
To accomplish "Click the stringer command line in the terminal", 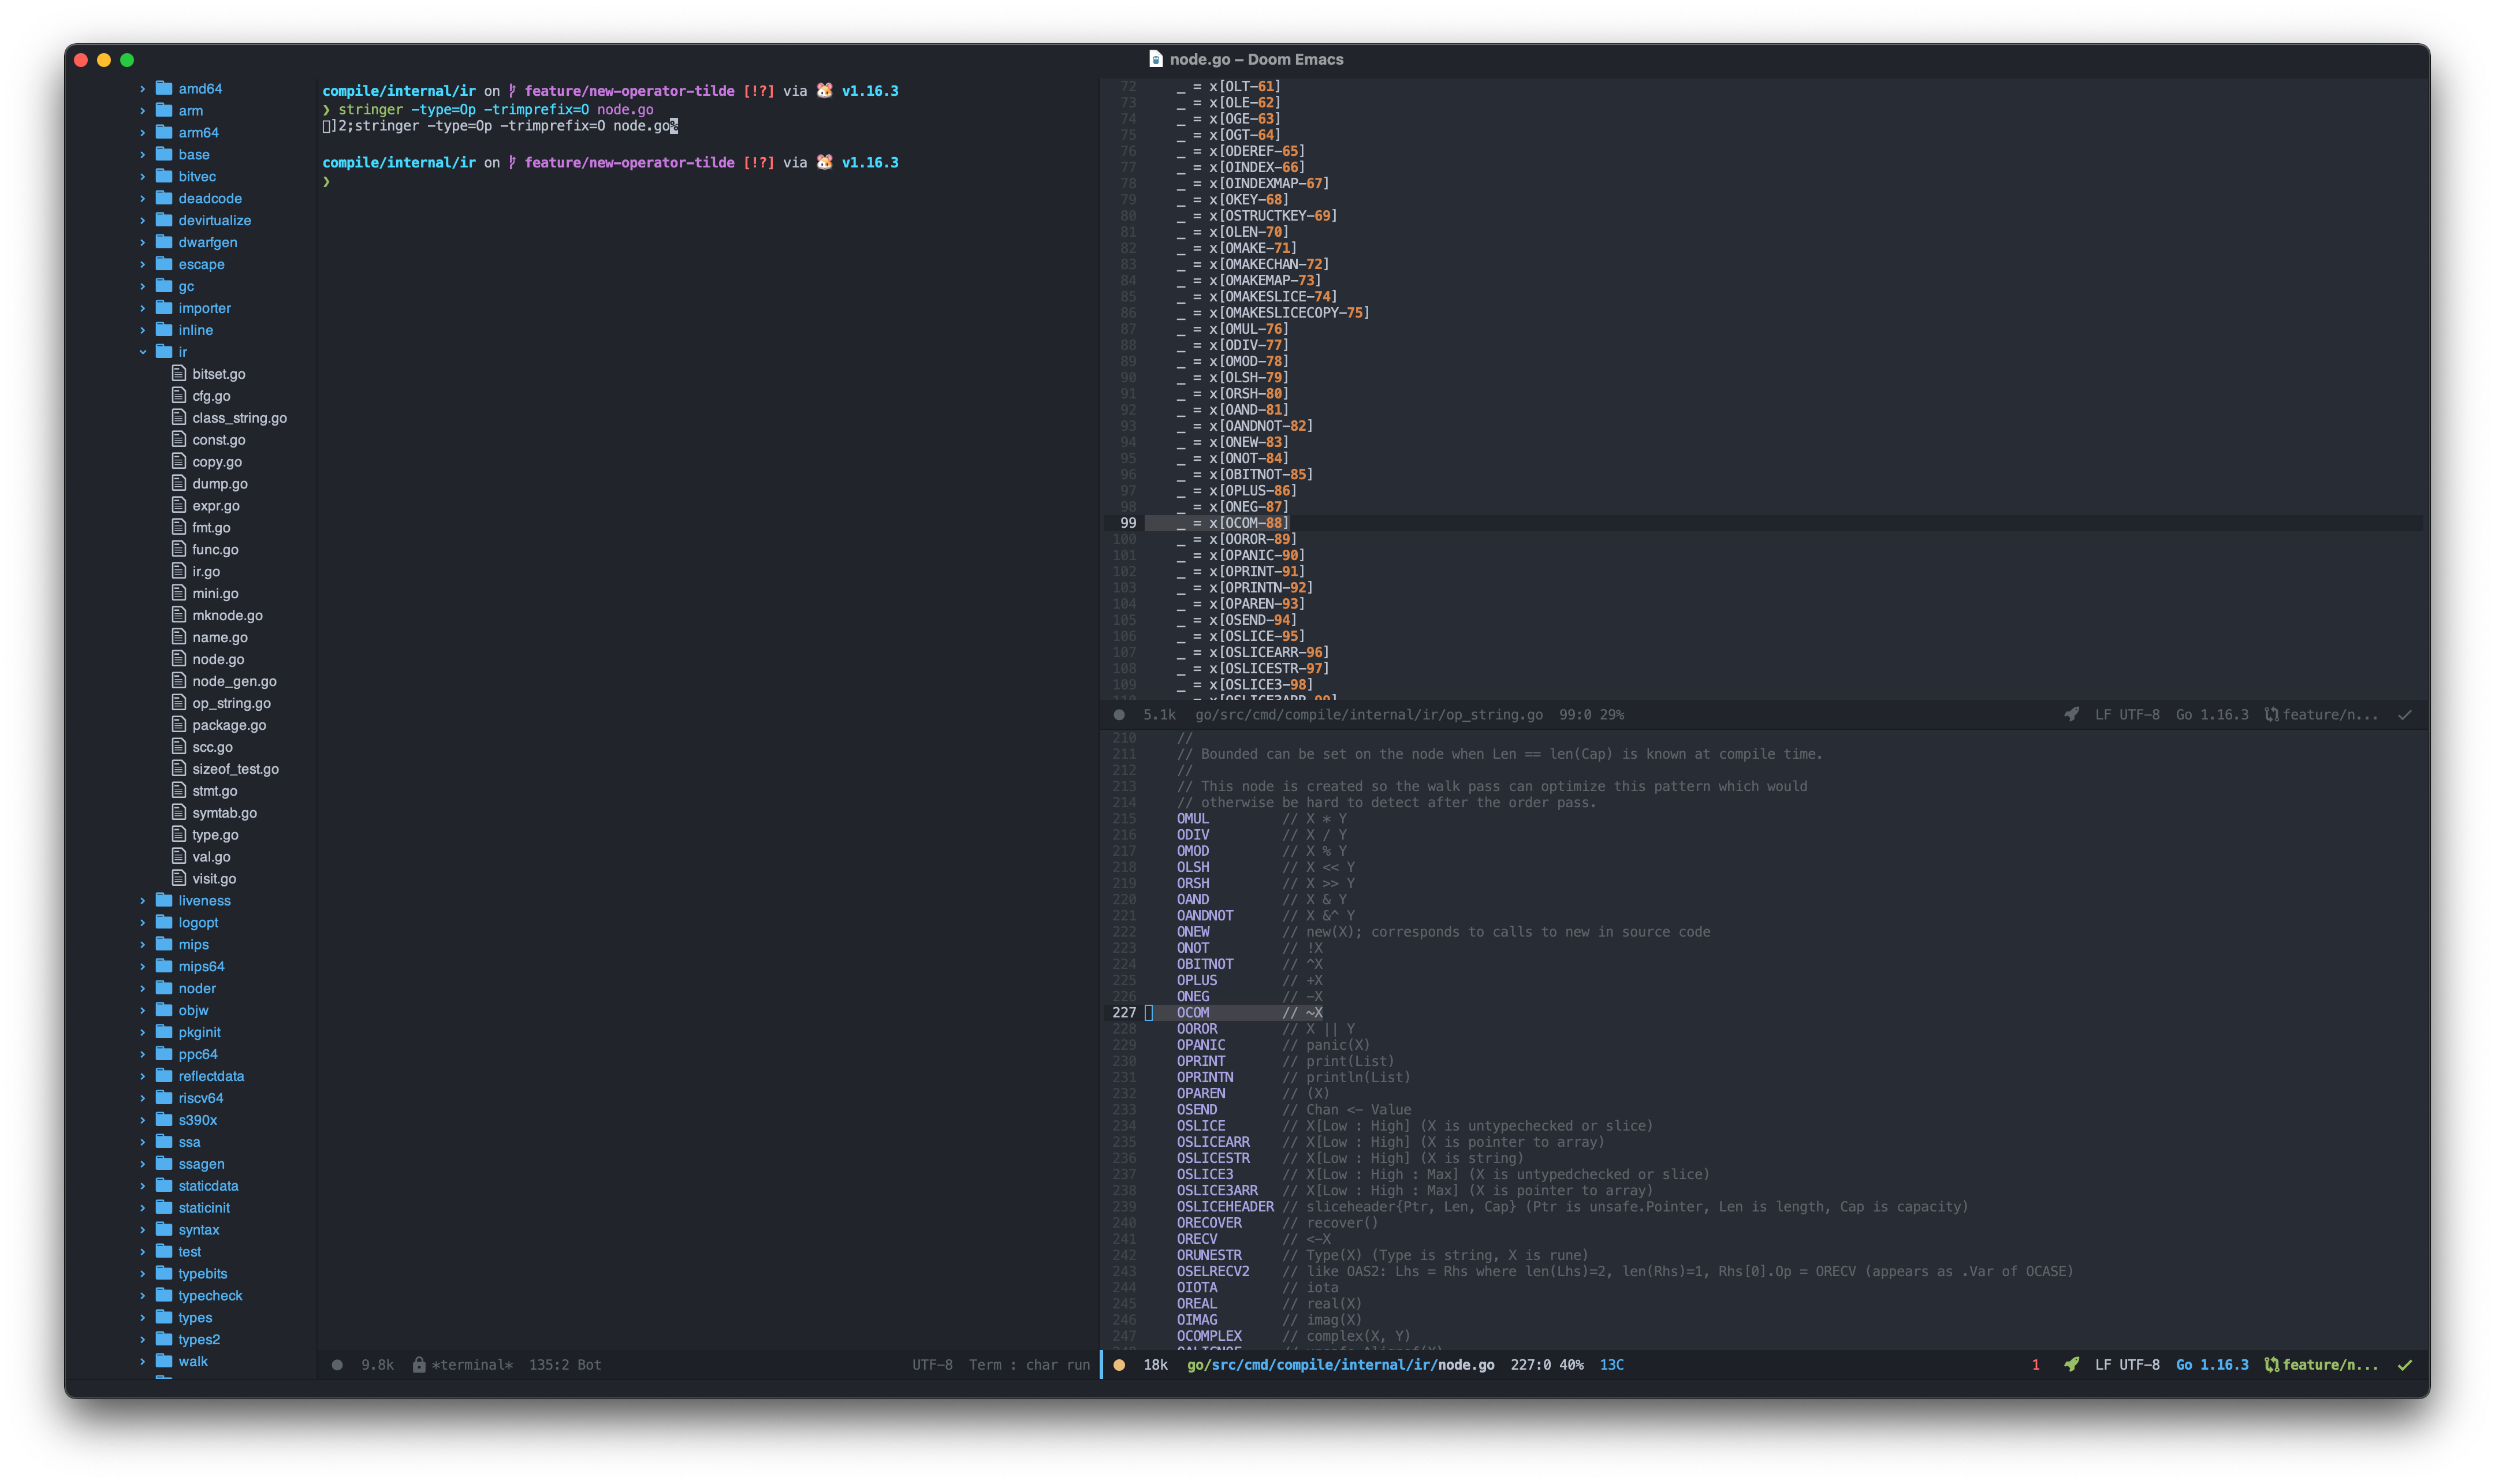I will point(496,110).
